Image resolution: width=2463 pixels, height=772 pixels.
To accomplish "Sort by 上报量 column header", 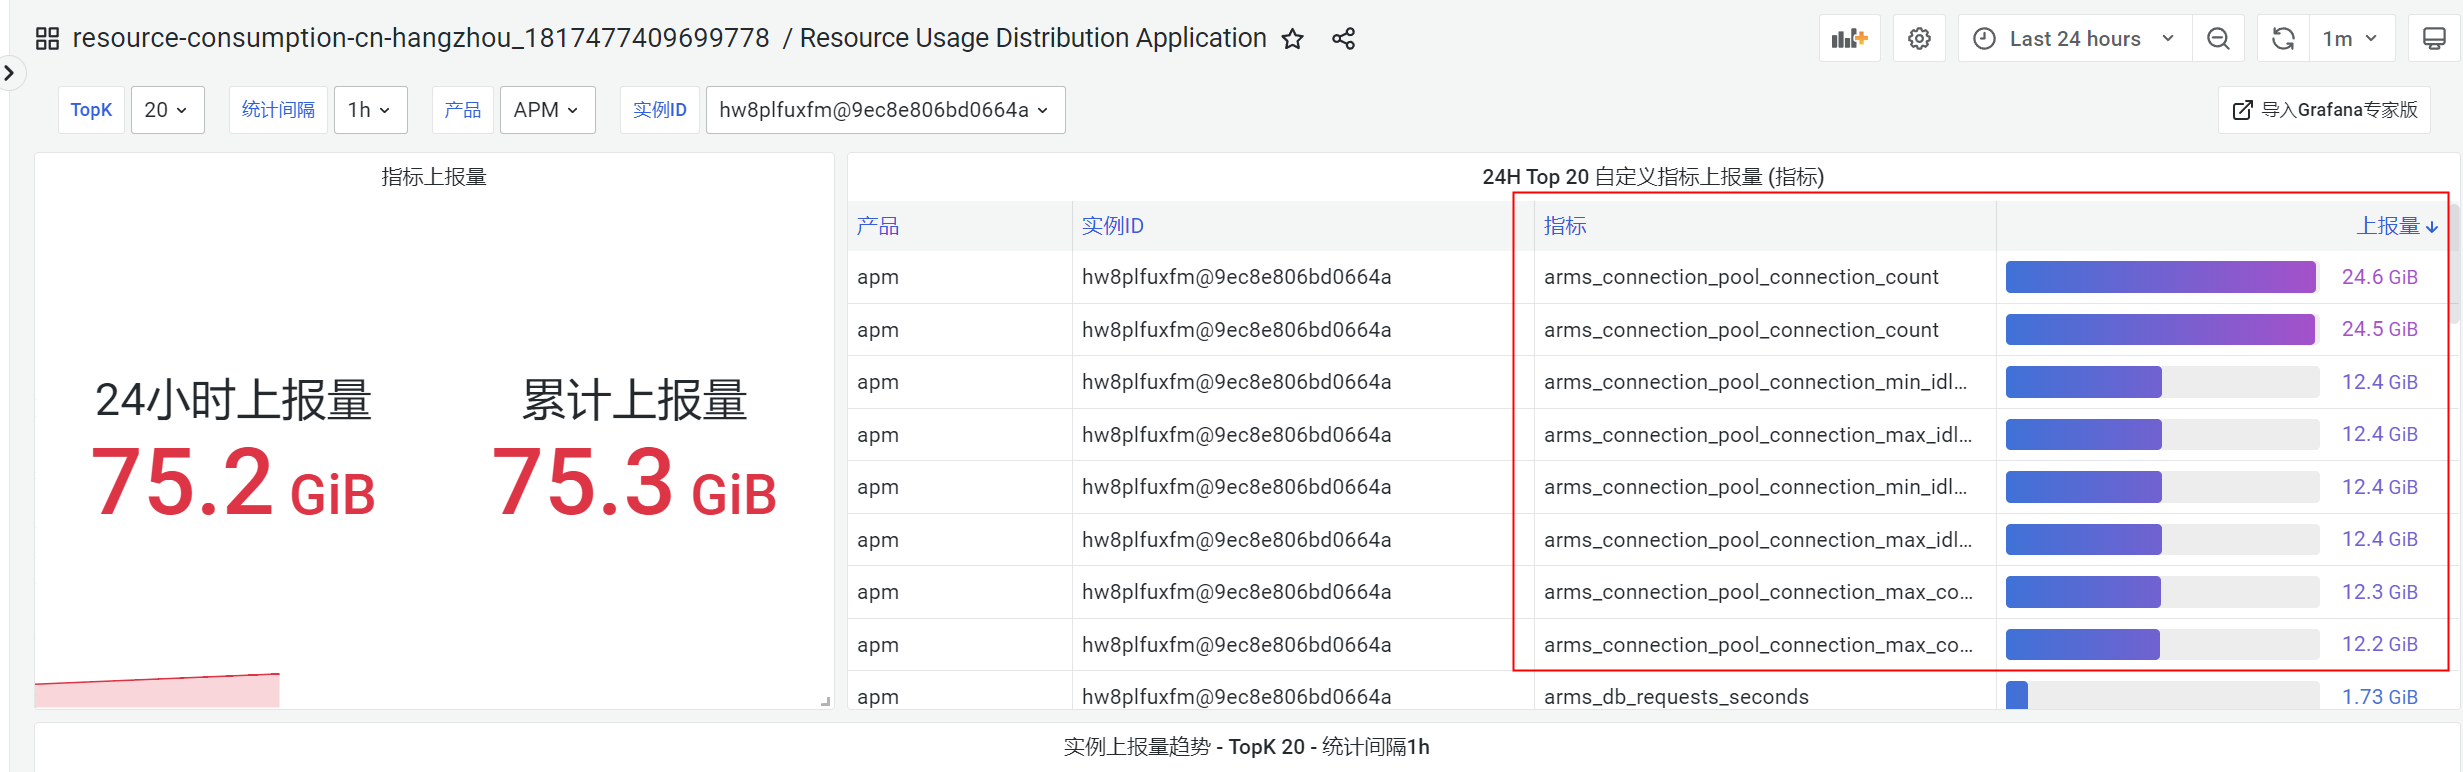I will (x=2397, y=226).
